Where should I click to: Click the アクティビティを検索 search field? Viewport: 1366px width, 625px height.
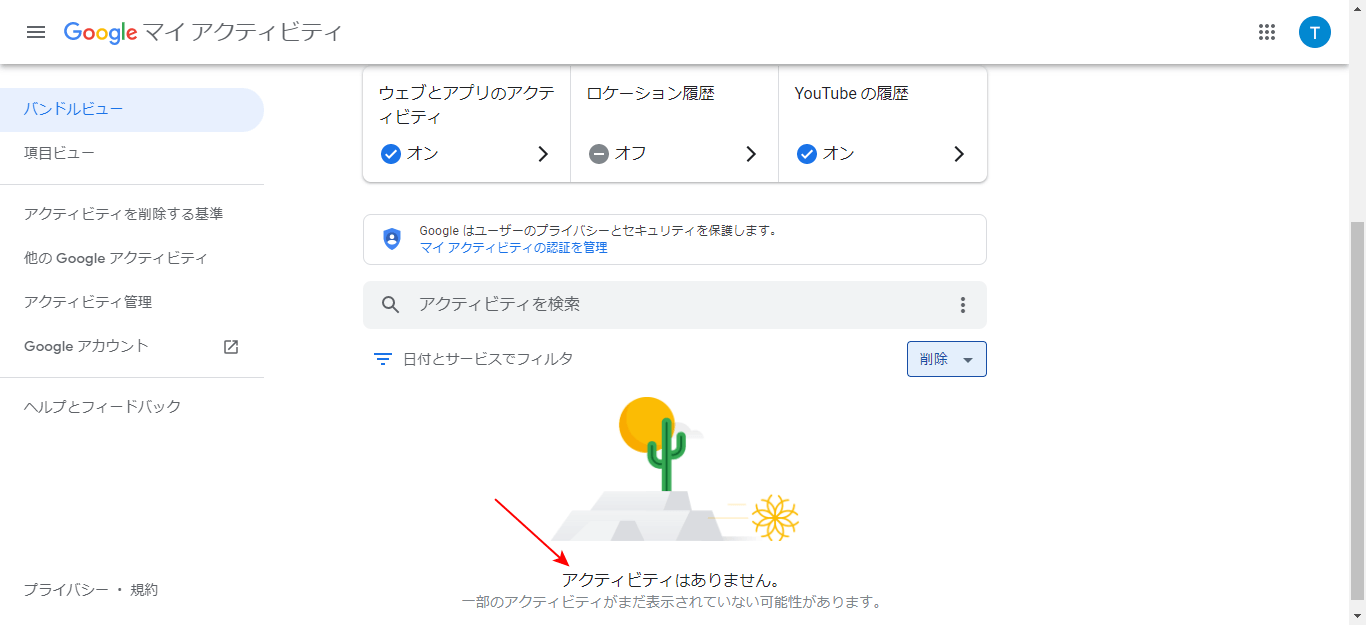coord(675,305)
